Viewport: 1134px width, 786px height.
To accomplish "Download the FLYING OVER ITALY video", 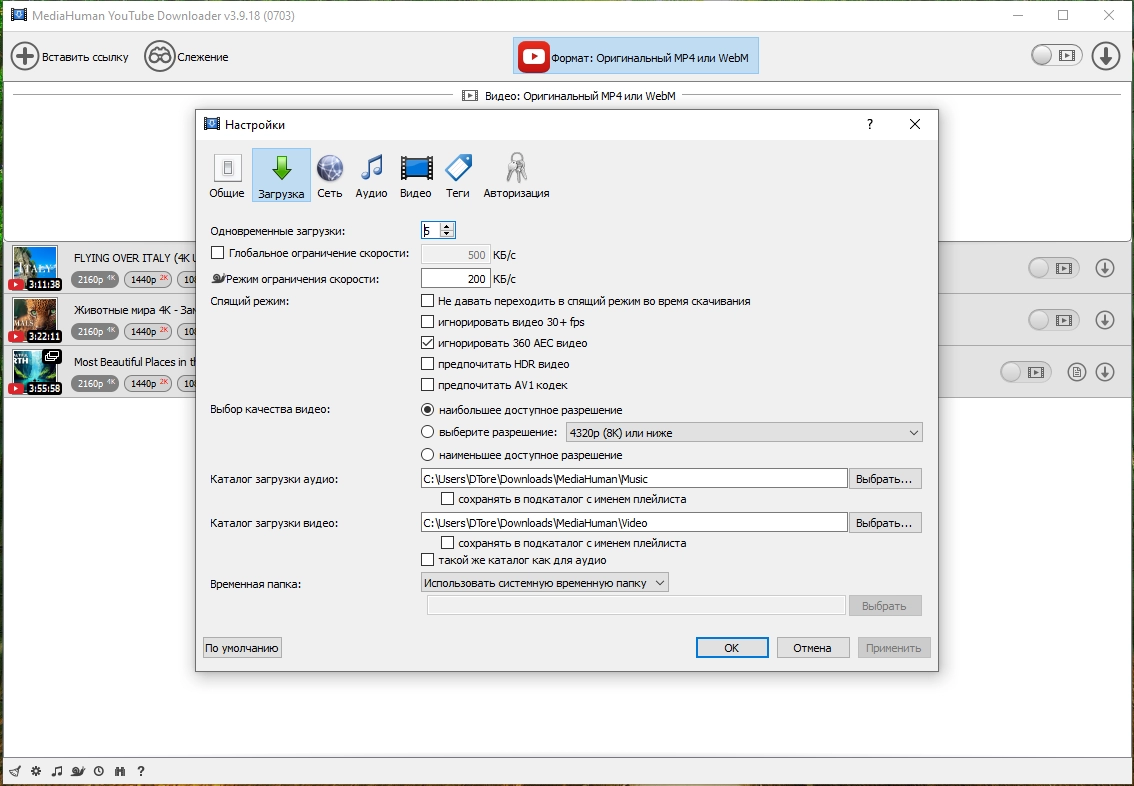I will 1104,268.
